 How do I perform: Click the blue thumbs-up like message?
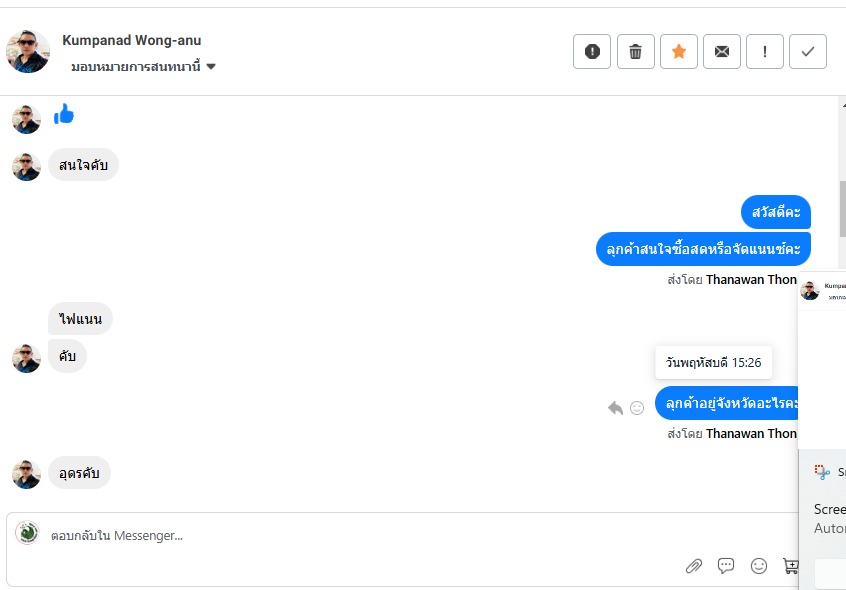[64, 115]
